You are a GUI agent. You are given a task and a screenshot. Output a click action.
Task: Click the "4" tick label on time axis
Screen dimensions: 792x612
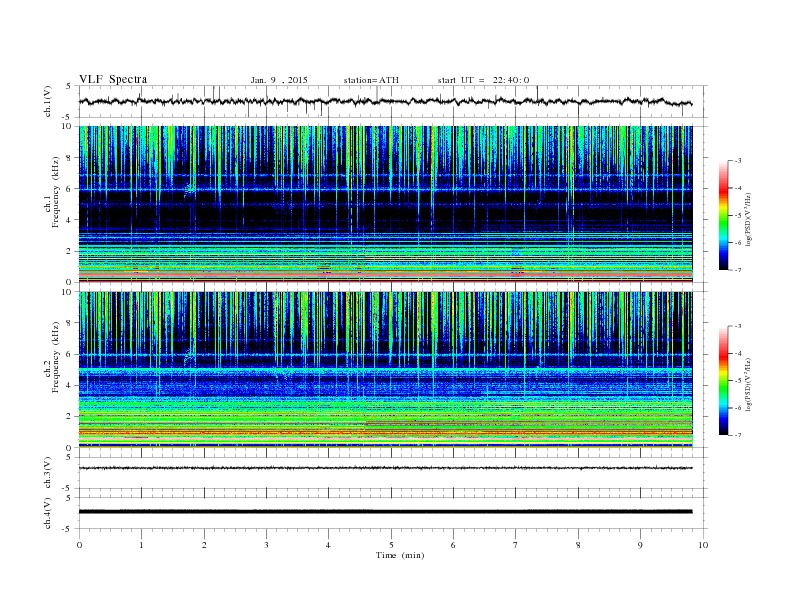328,545
